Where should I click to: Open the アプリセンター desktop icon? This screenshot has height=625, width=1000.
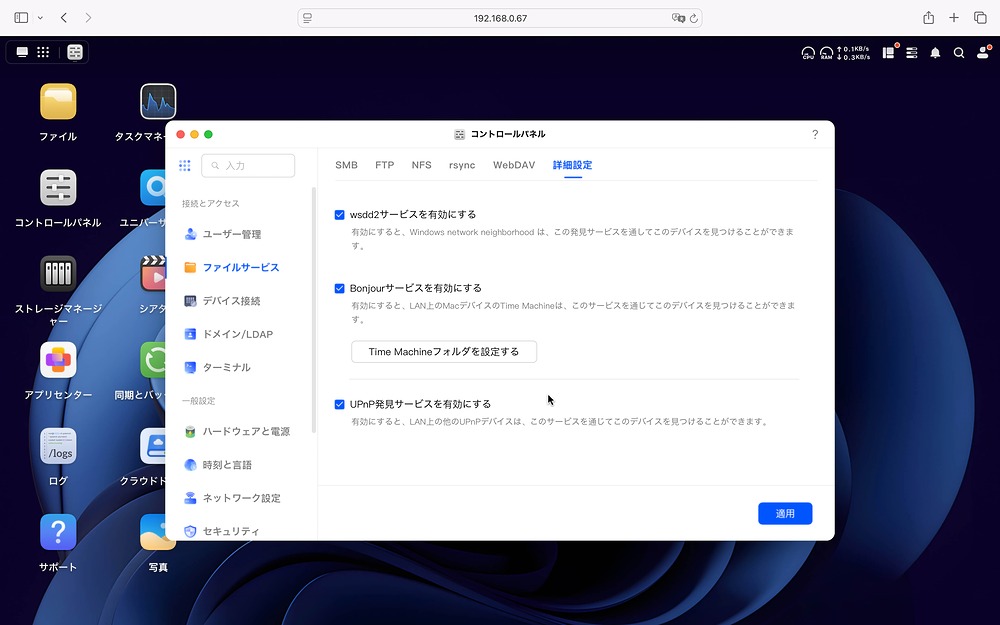pos(57,360)
